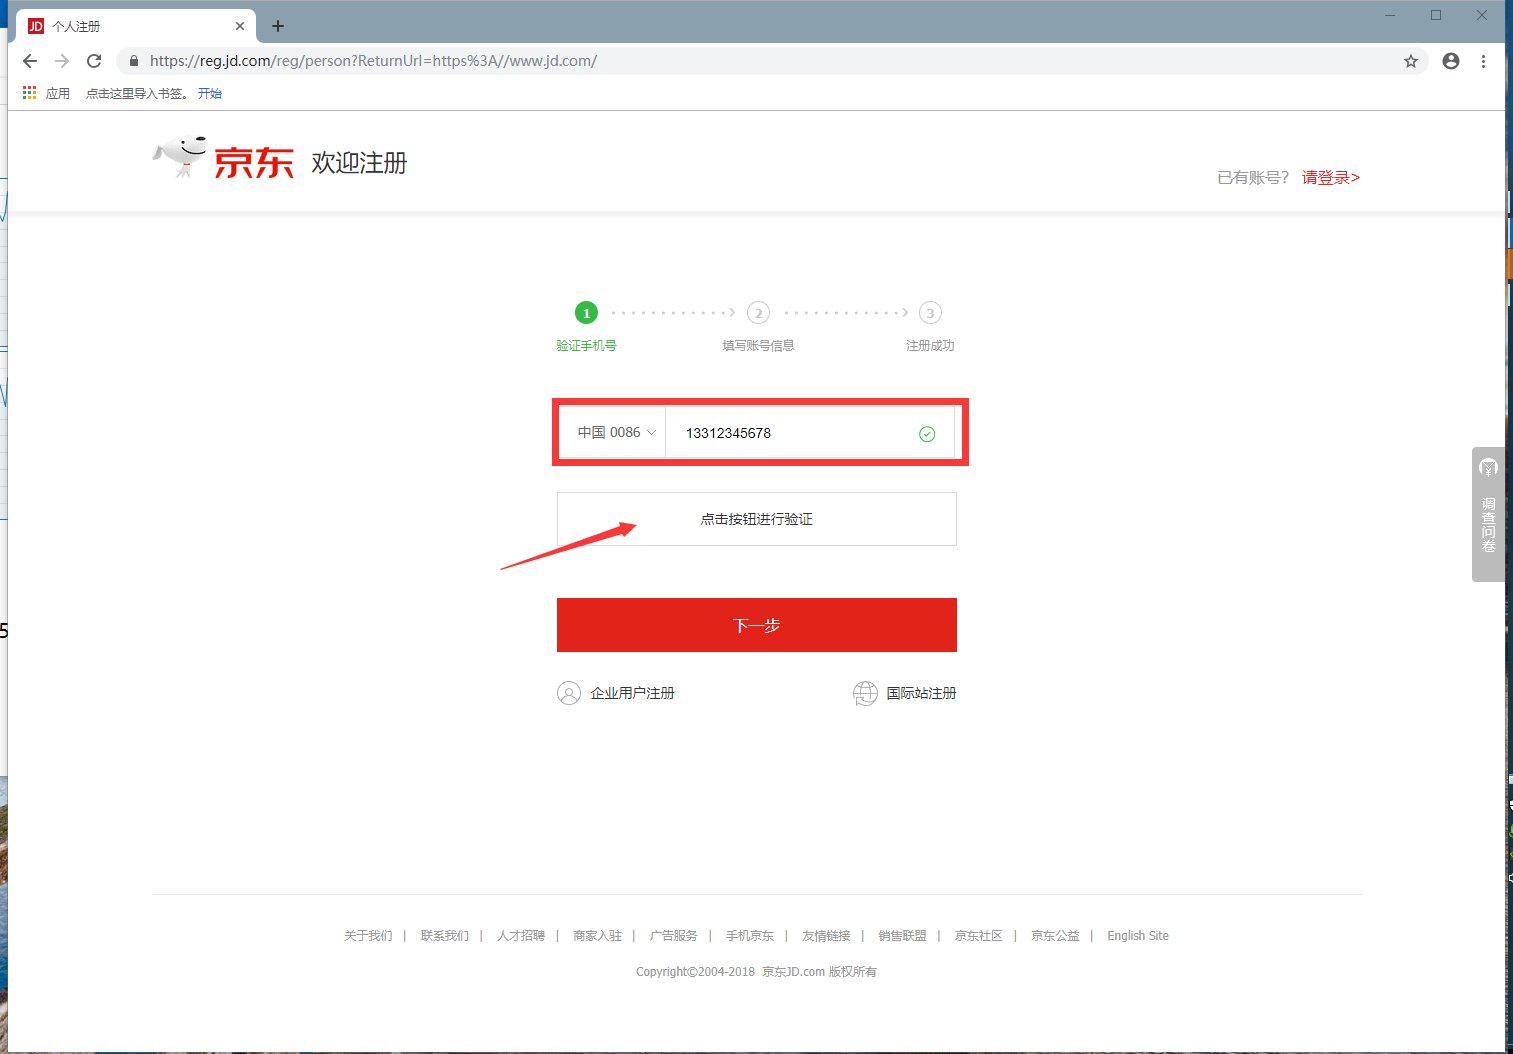Viewport: 1513px width, 1054px height.
Task: Open the 中国 0086 country code dropdown
Action: pos(612,432)
